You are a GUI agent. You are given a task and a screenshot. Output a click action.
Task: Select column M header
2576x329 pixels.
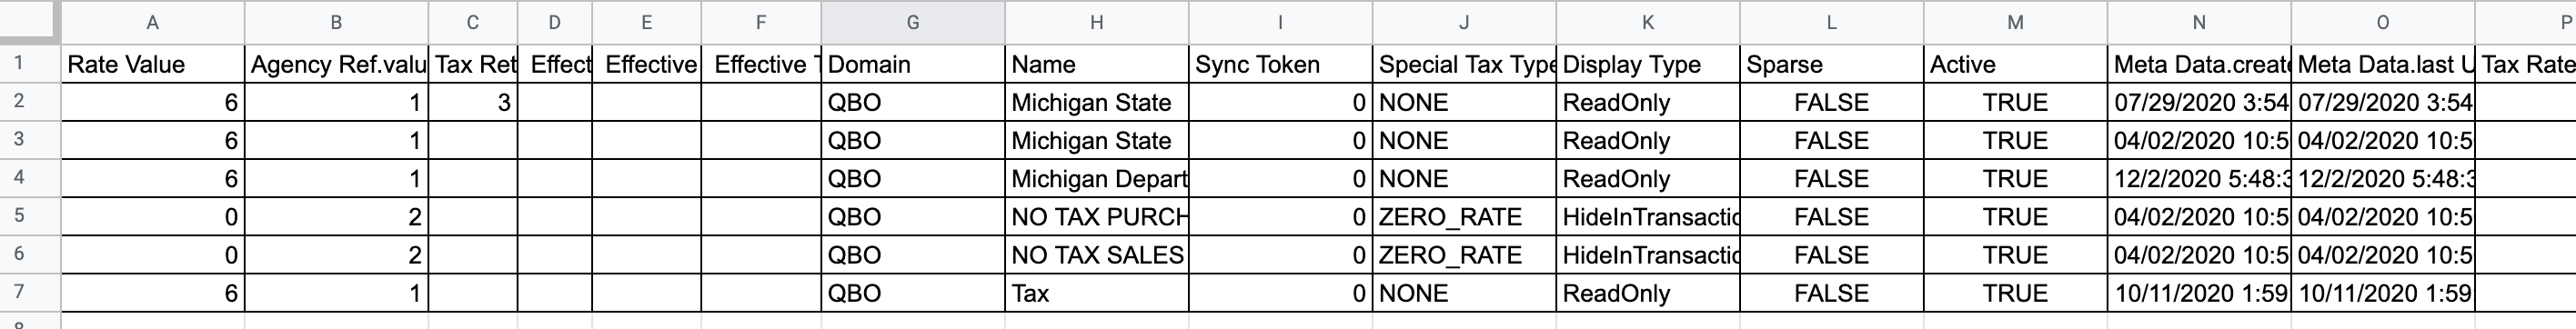click(2015, 22)
